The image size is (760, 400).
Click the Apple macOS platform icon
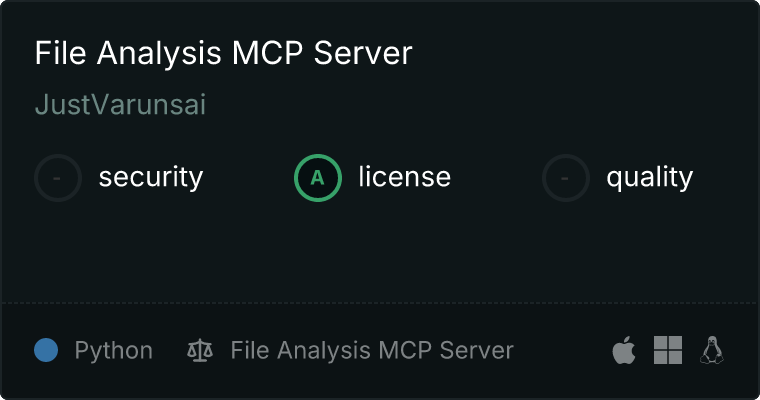pyautogui.click(x=624, y=350)
